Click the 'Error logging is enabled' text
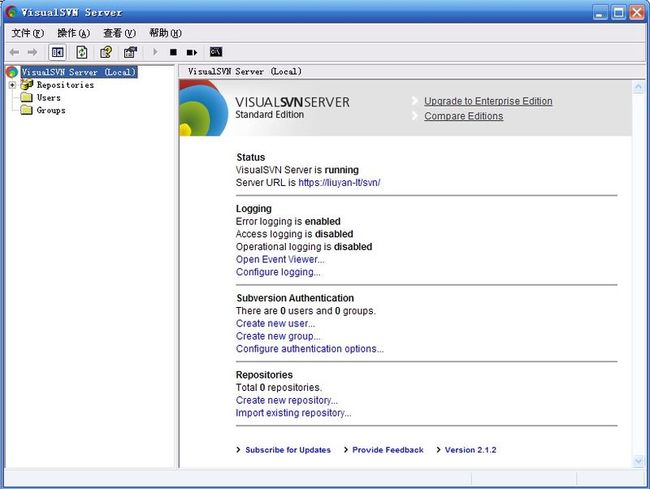650x489 pixels. coord(288,221)
